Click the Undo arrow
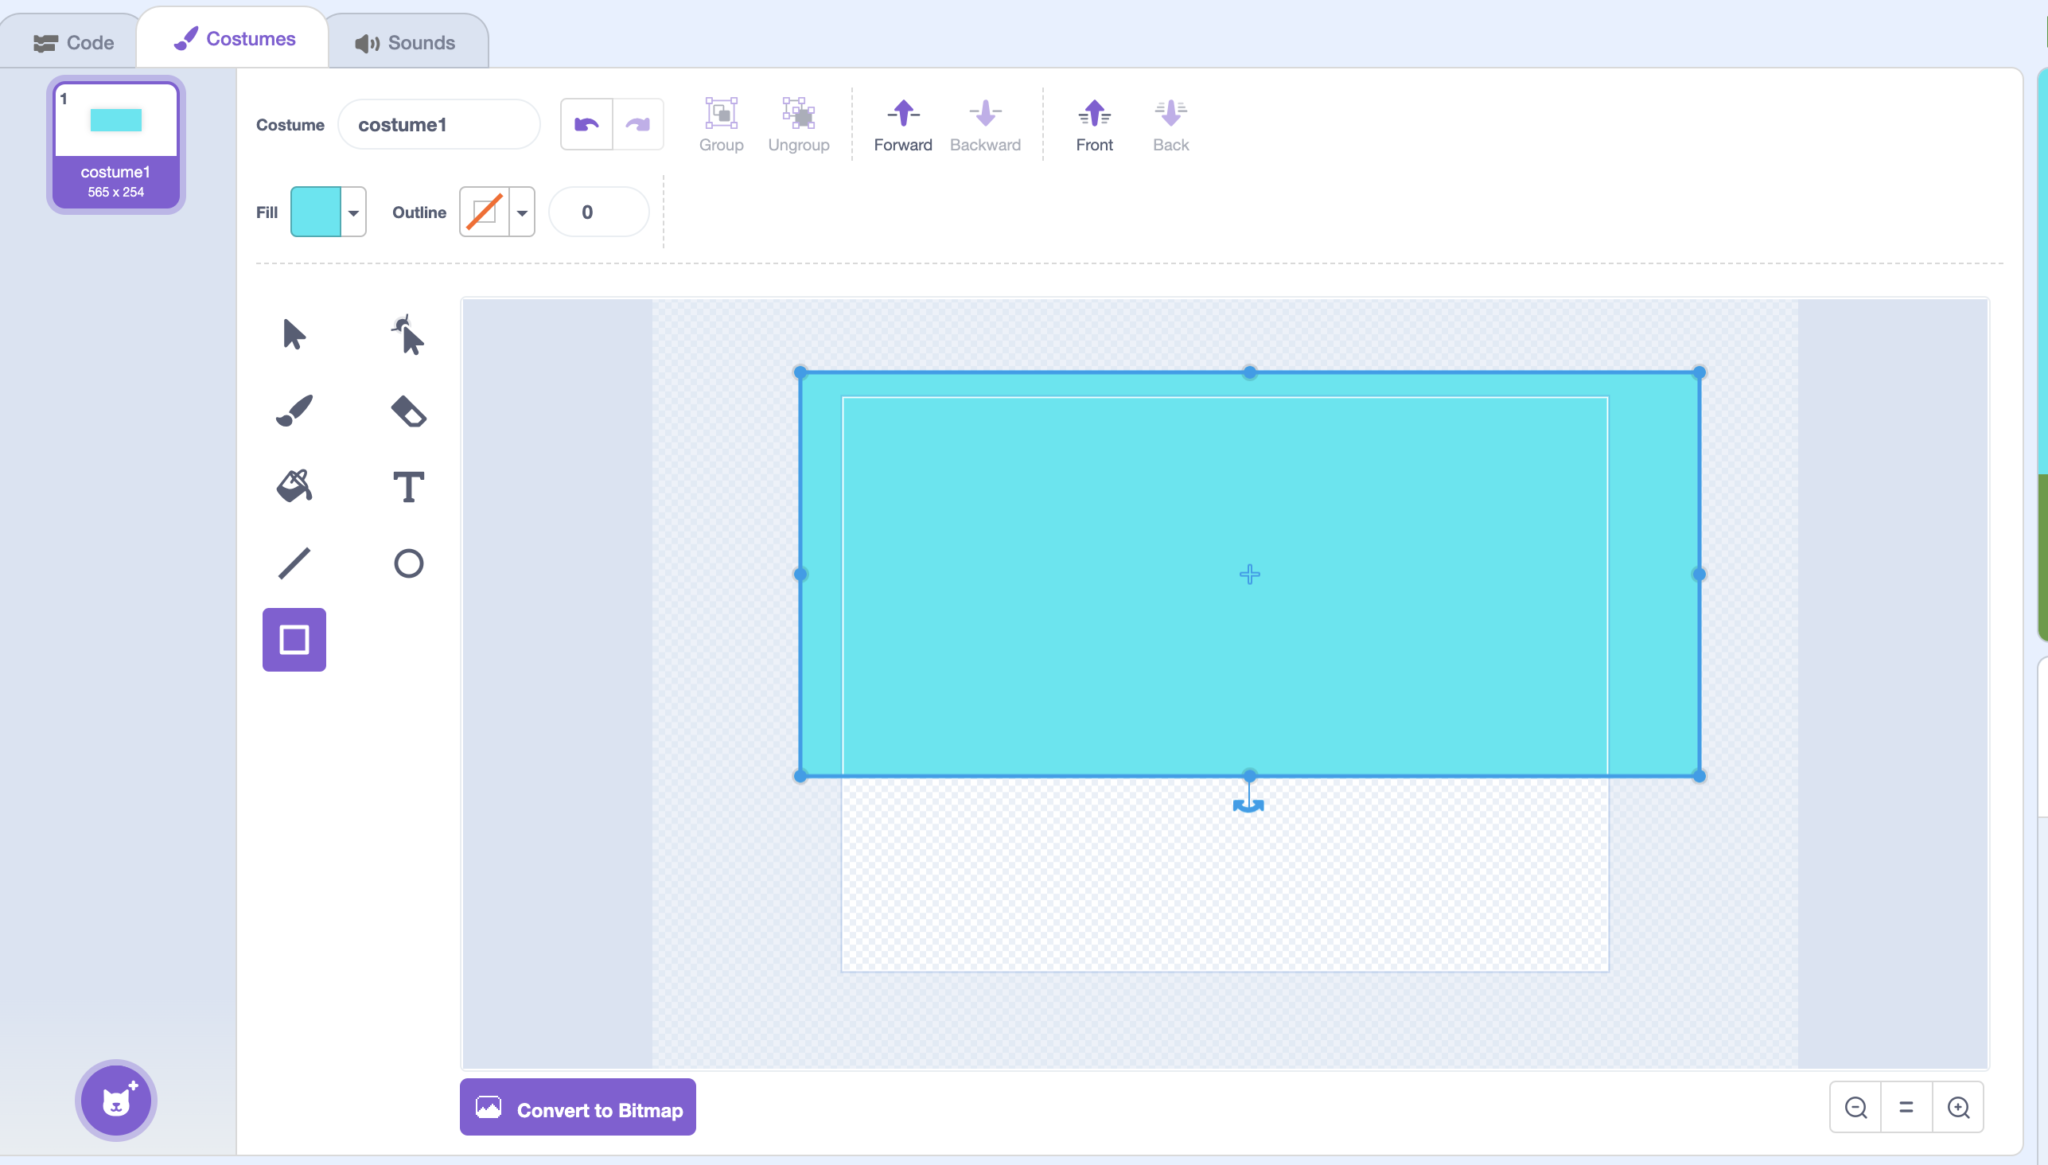 pos(586,123)
